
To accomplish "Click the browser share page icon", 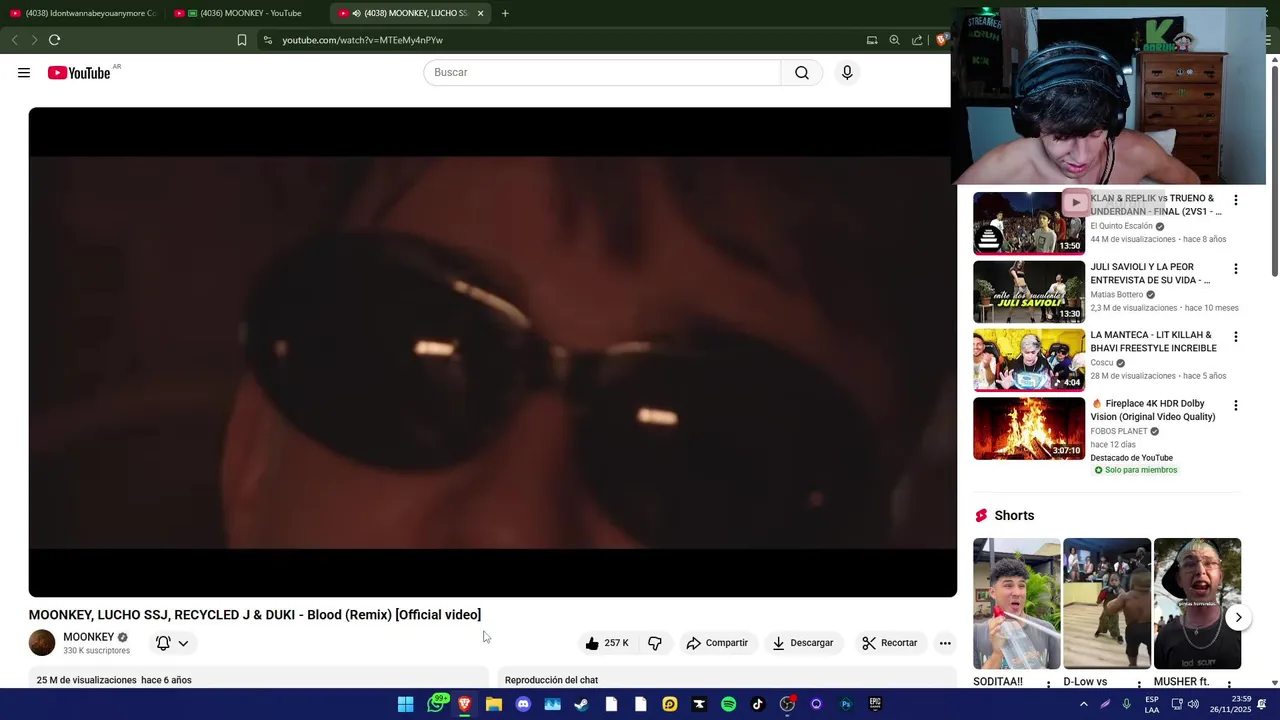I will tap(917, 40).
